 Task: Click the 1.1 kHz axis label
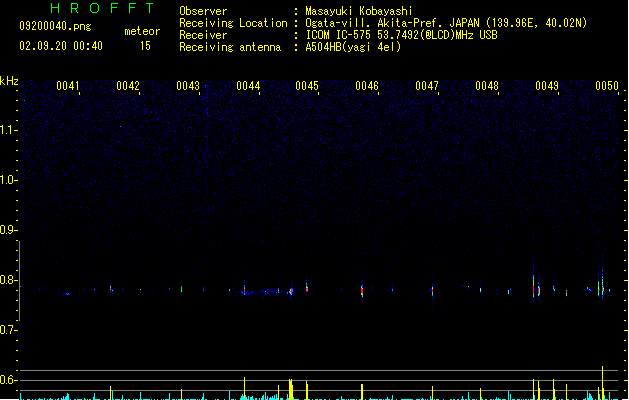[8, 130]
